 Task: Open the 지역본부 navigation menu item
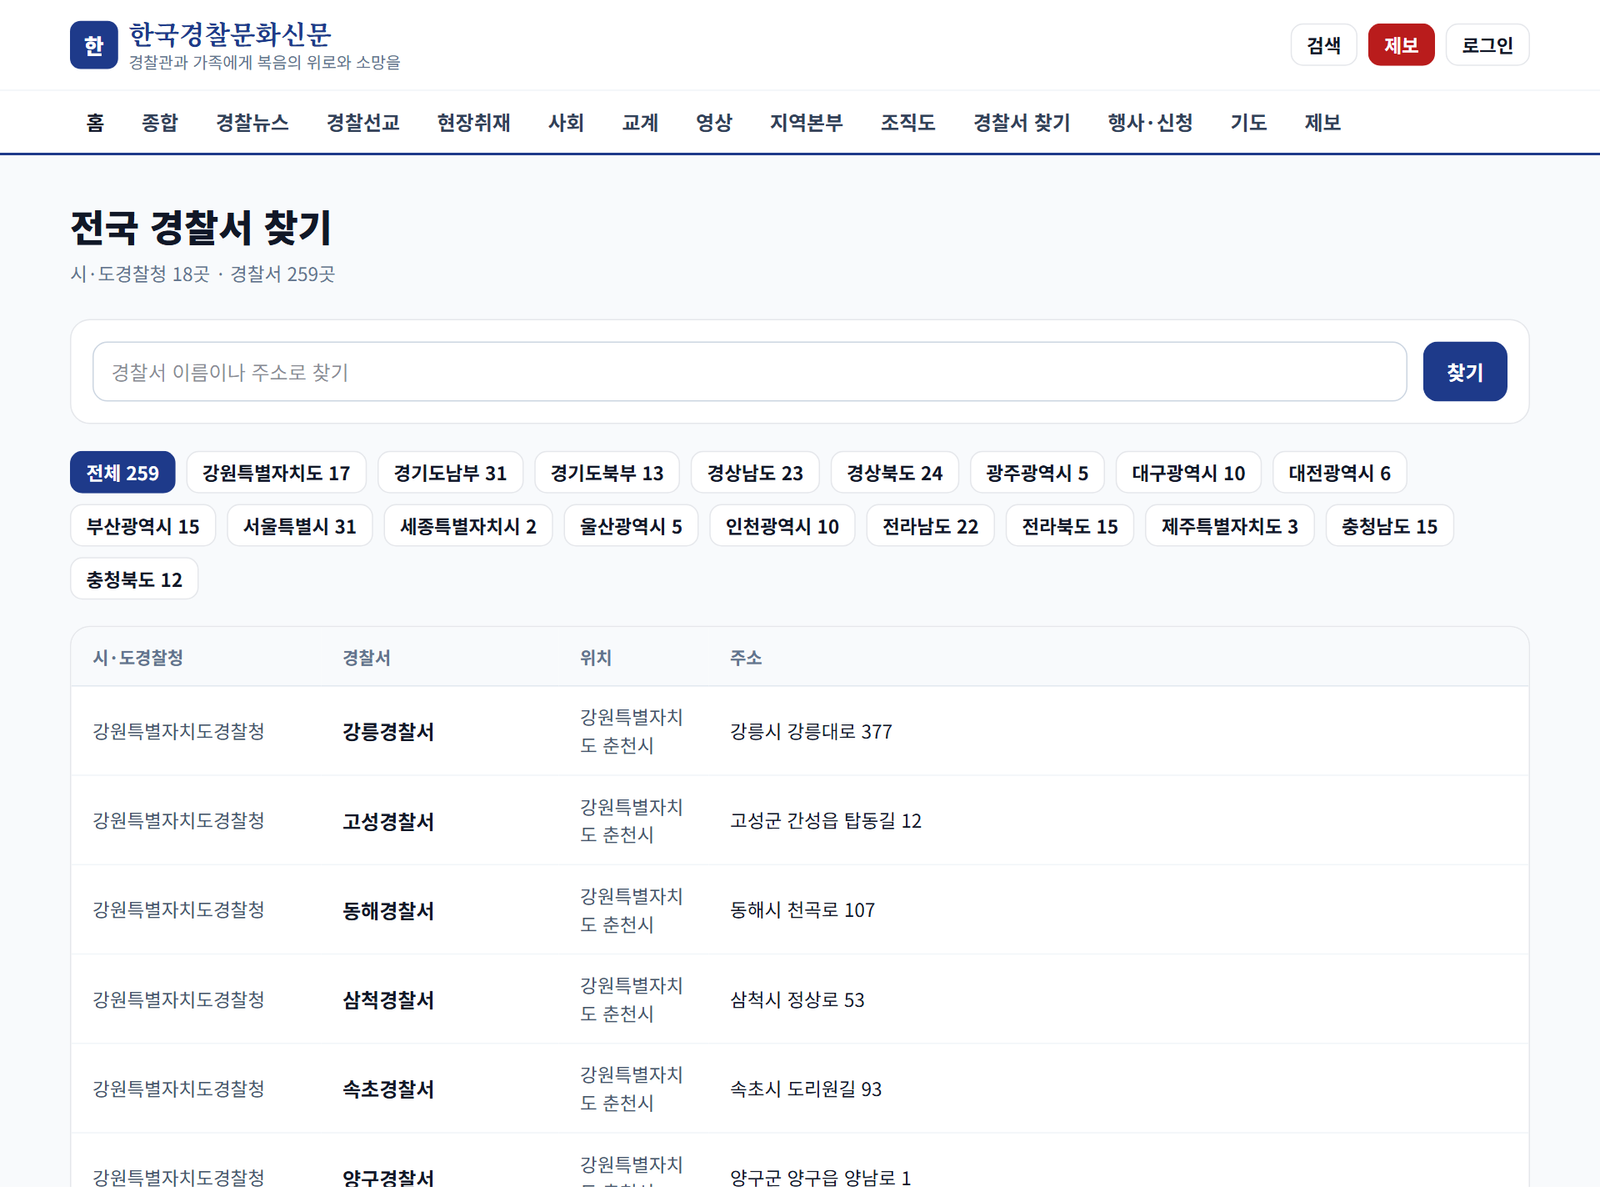coord(806,122)
